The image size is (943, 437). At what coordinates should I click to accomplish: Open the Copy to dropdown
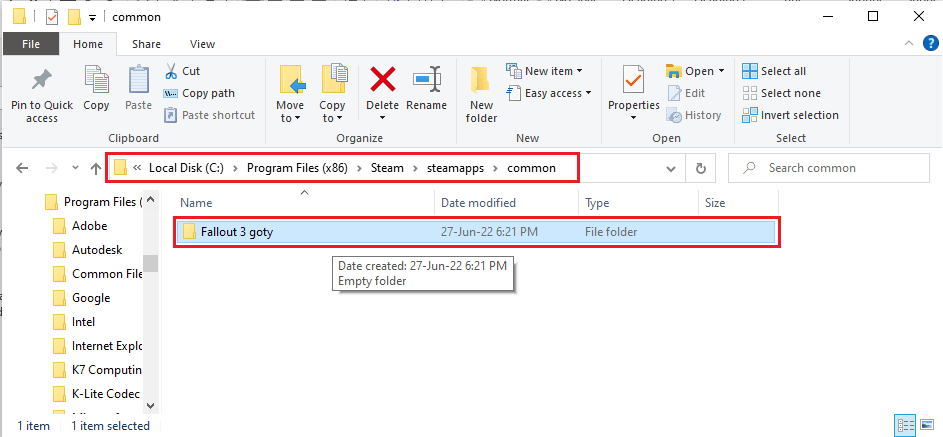coord(332,111)
